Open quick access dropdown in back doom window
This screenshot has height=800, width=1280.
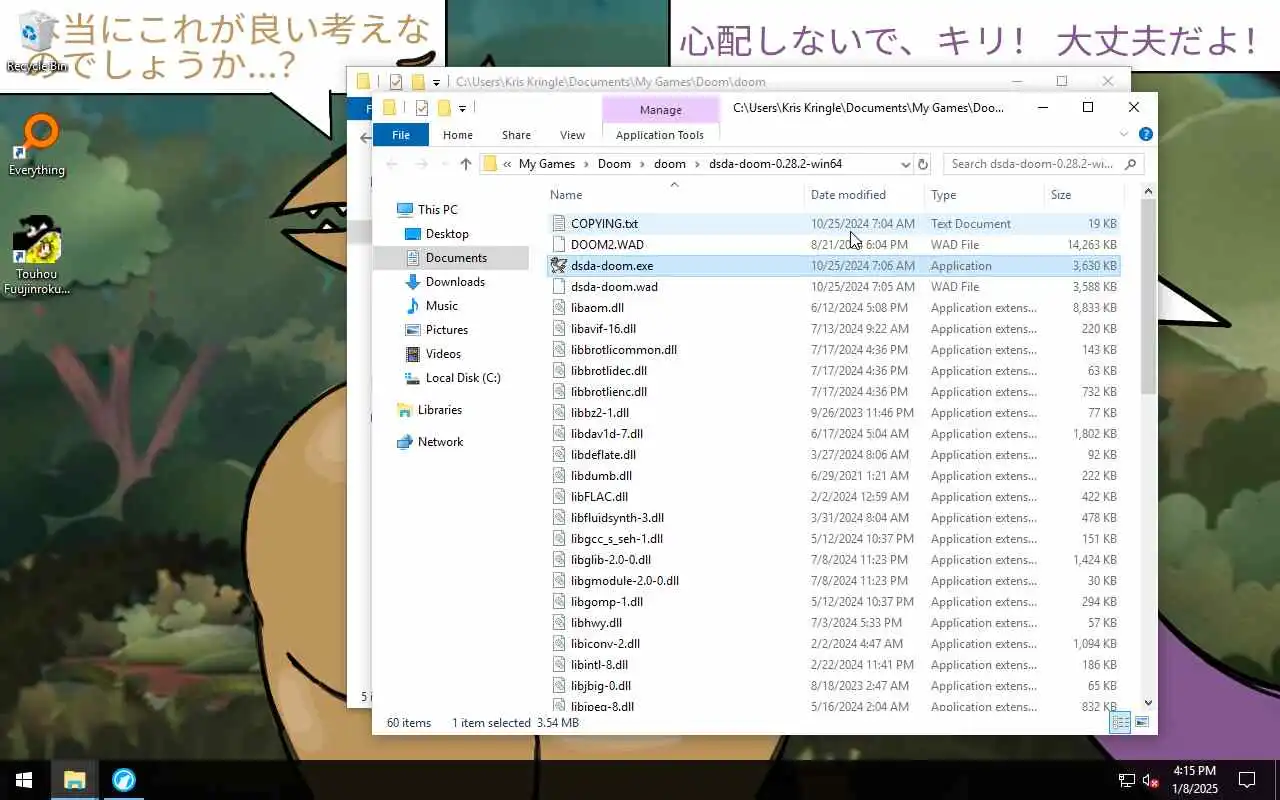click(436, 82)
